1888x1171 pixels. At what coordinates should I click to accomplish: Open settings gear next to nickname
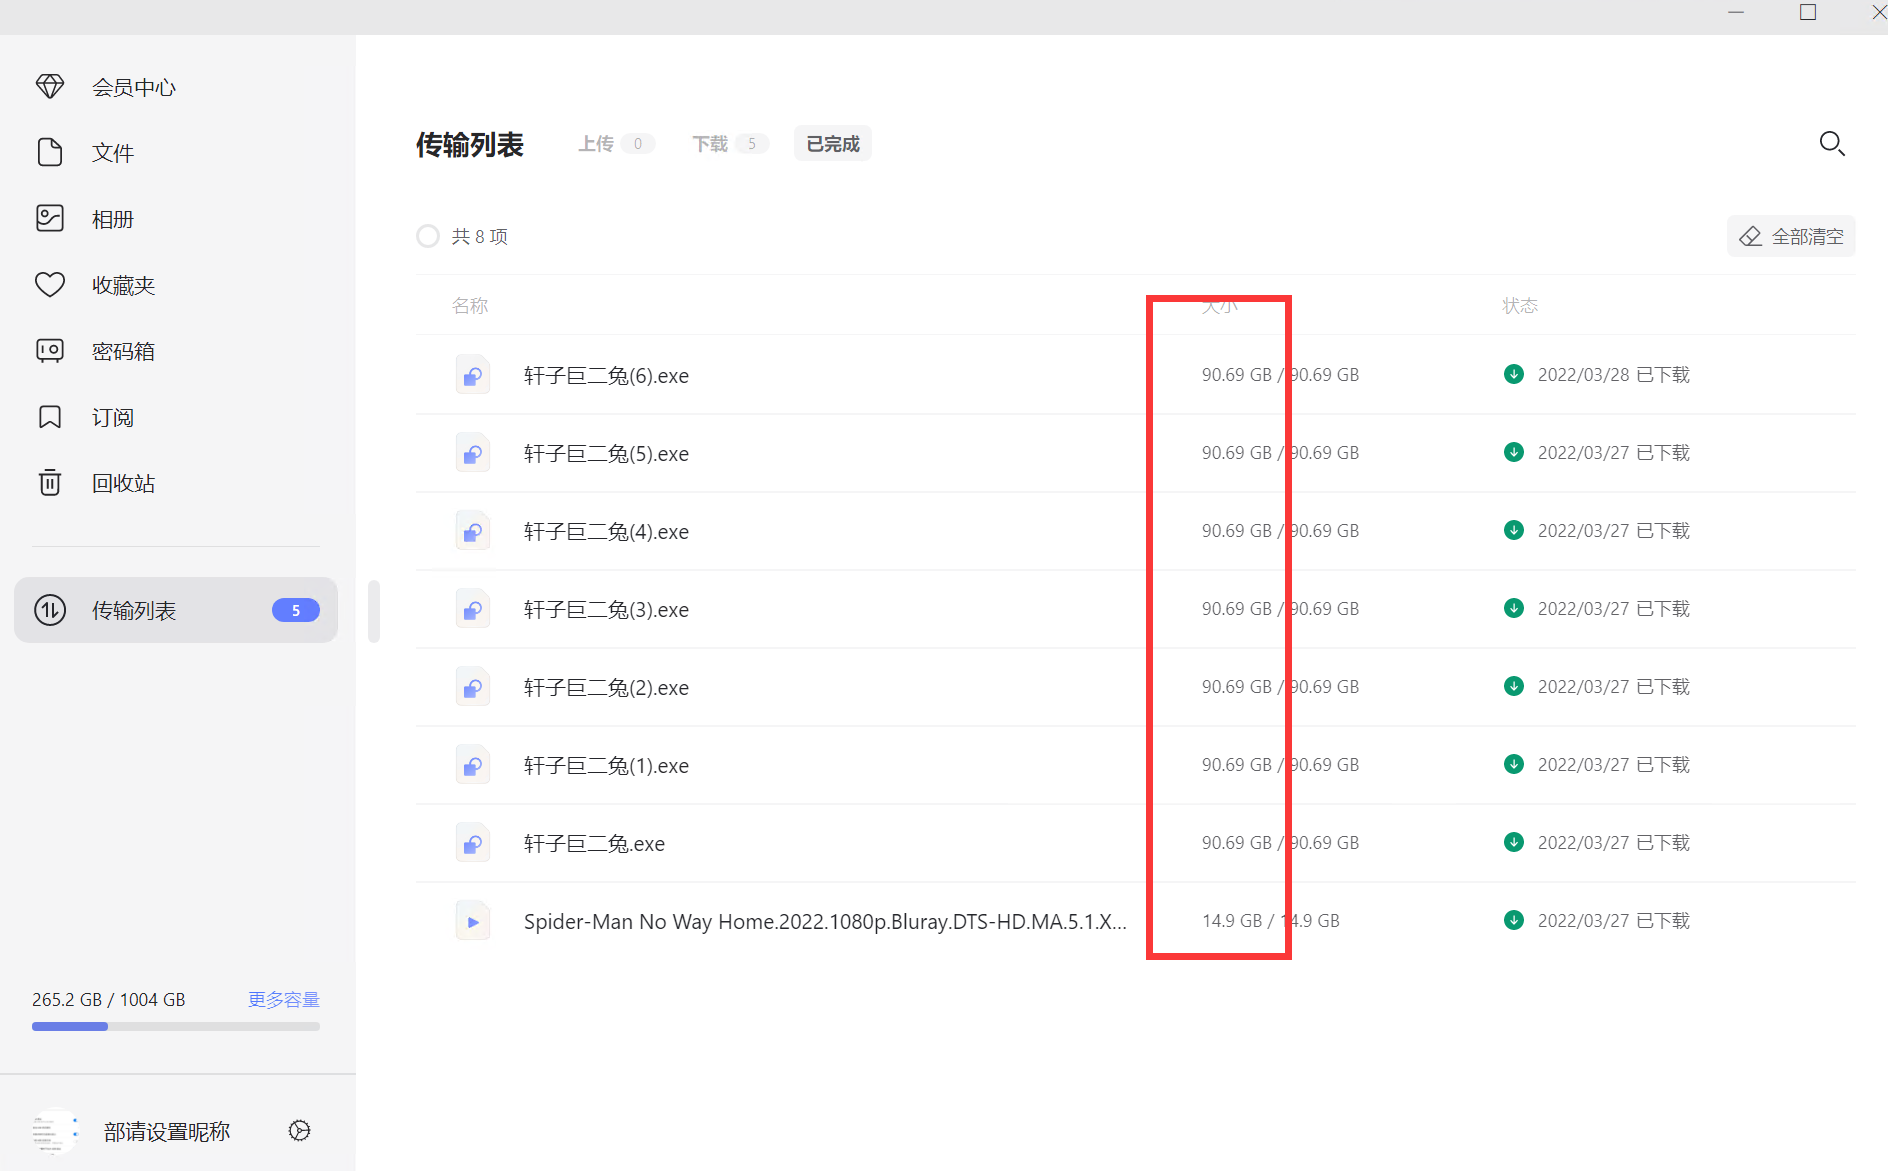tap(299, 1131)
